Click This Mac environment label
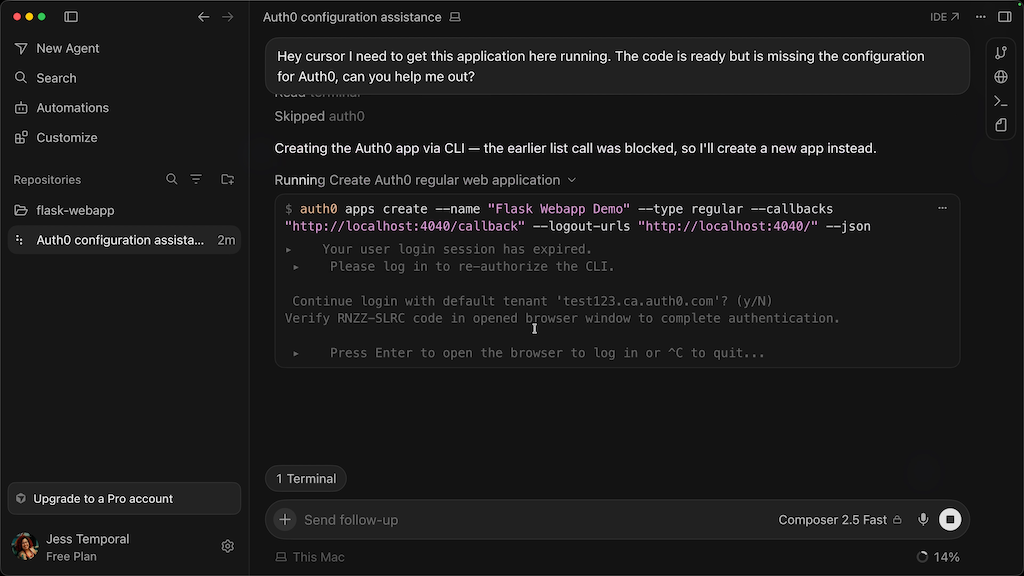The width and height of the screenshot is (1024, 576). pyautogui.click(x=310, y=557)
